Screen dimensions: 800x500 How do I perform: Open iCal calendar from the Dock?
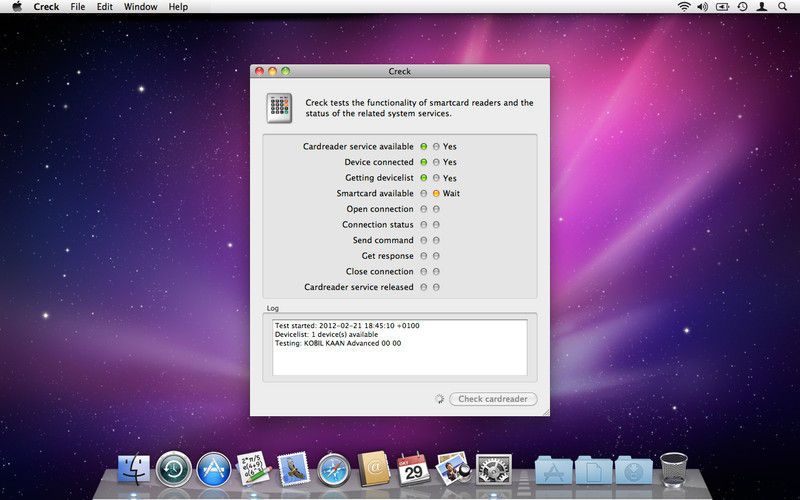point(413,468)
